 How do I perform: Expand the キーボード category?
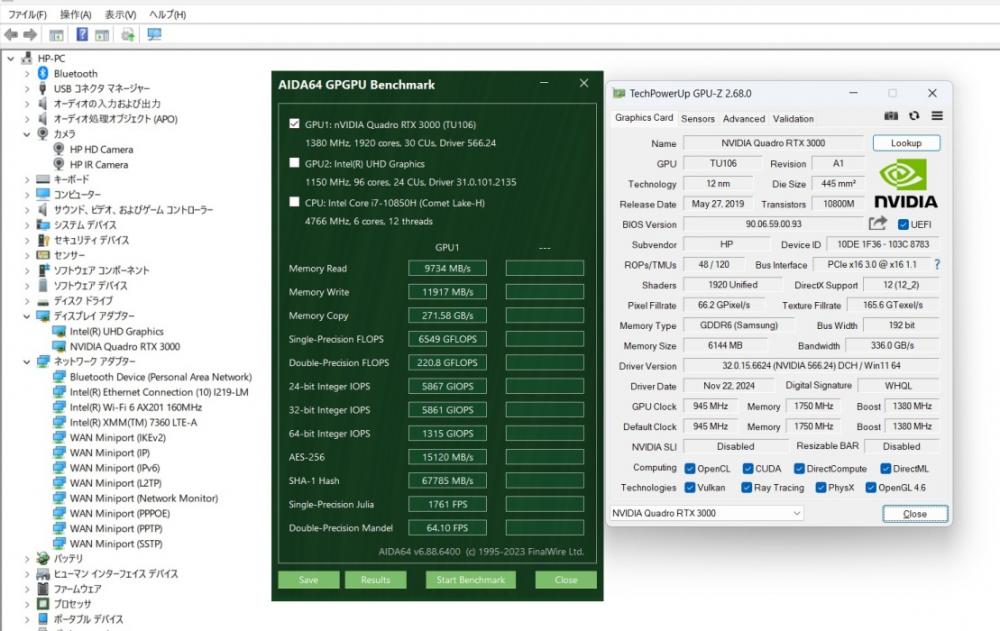tap(27, 180)
